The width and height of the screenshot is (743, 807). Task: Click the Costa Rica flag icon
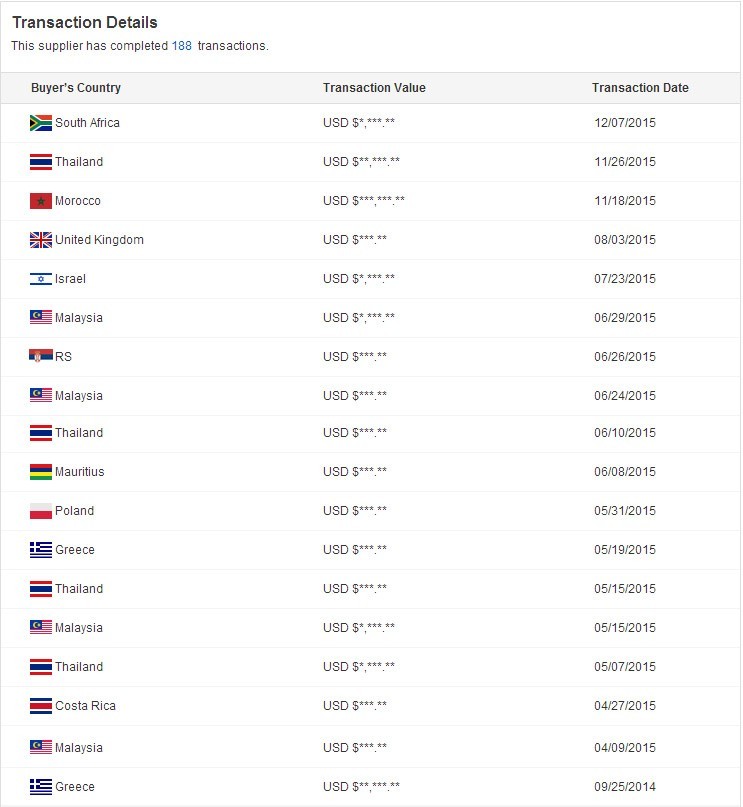click(41, 706)
